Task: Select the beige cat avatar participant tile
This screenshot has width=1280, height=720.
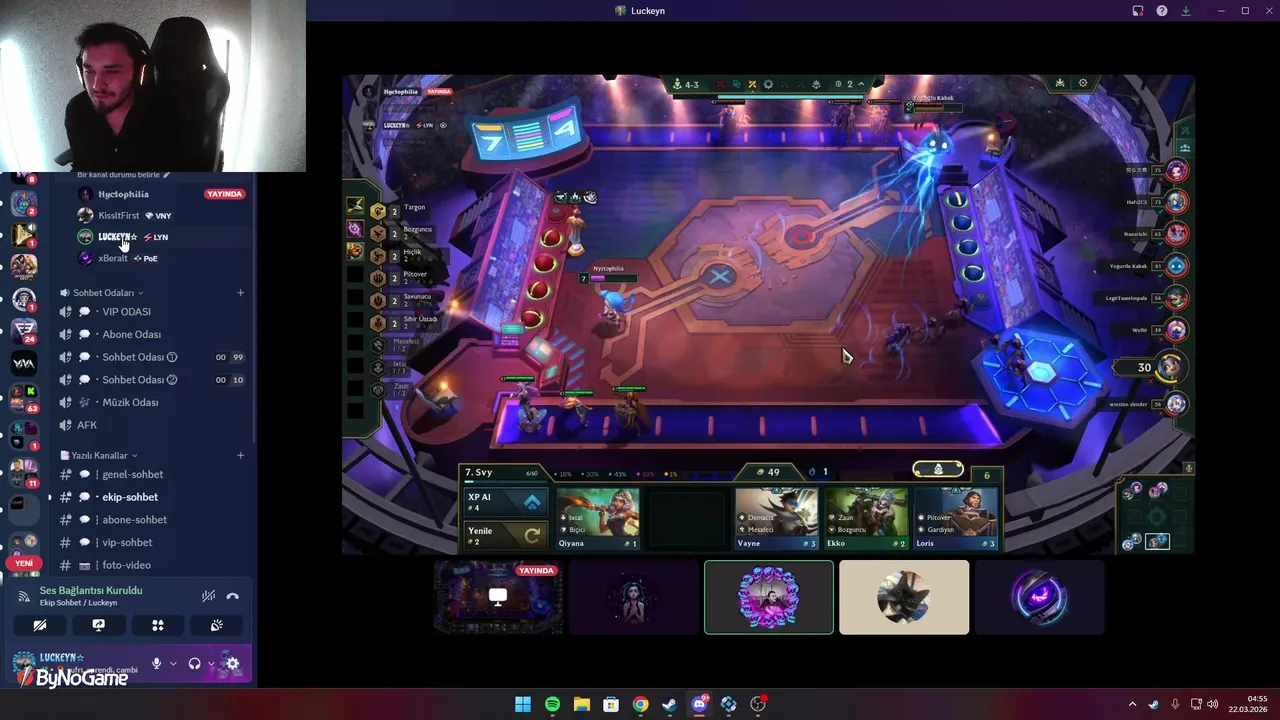Action: pyautogui.click(x=904, y=597)
